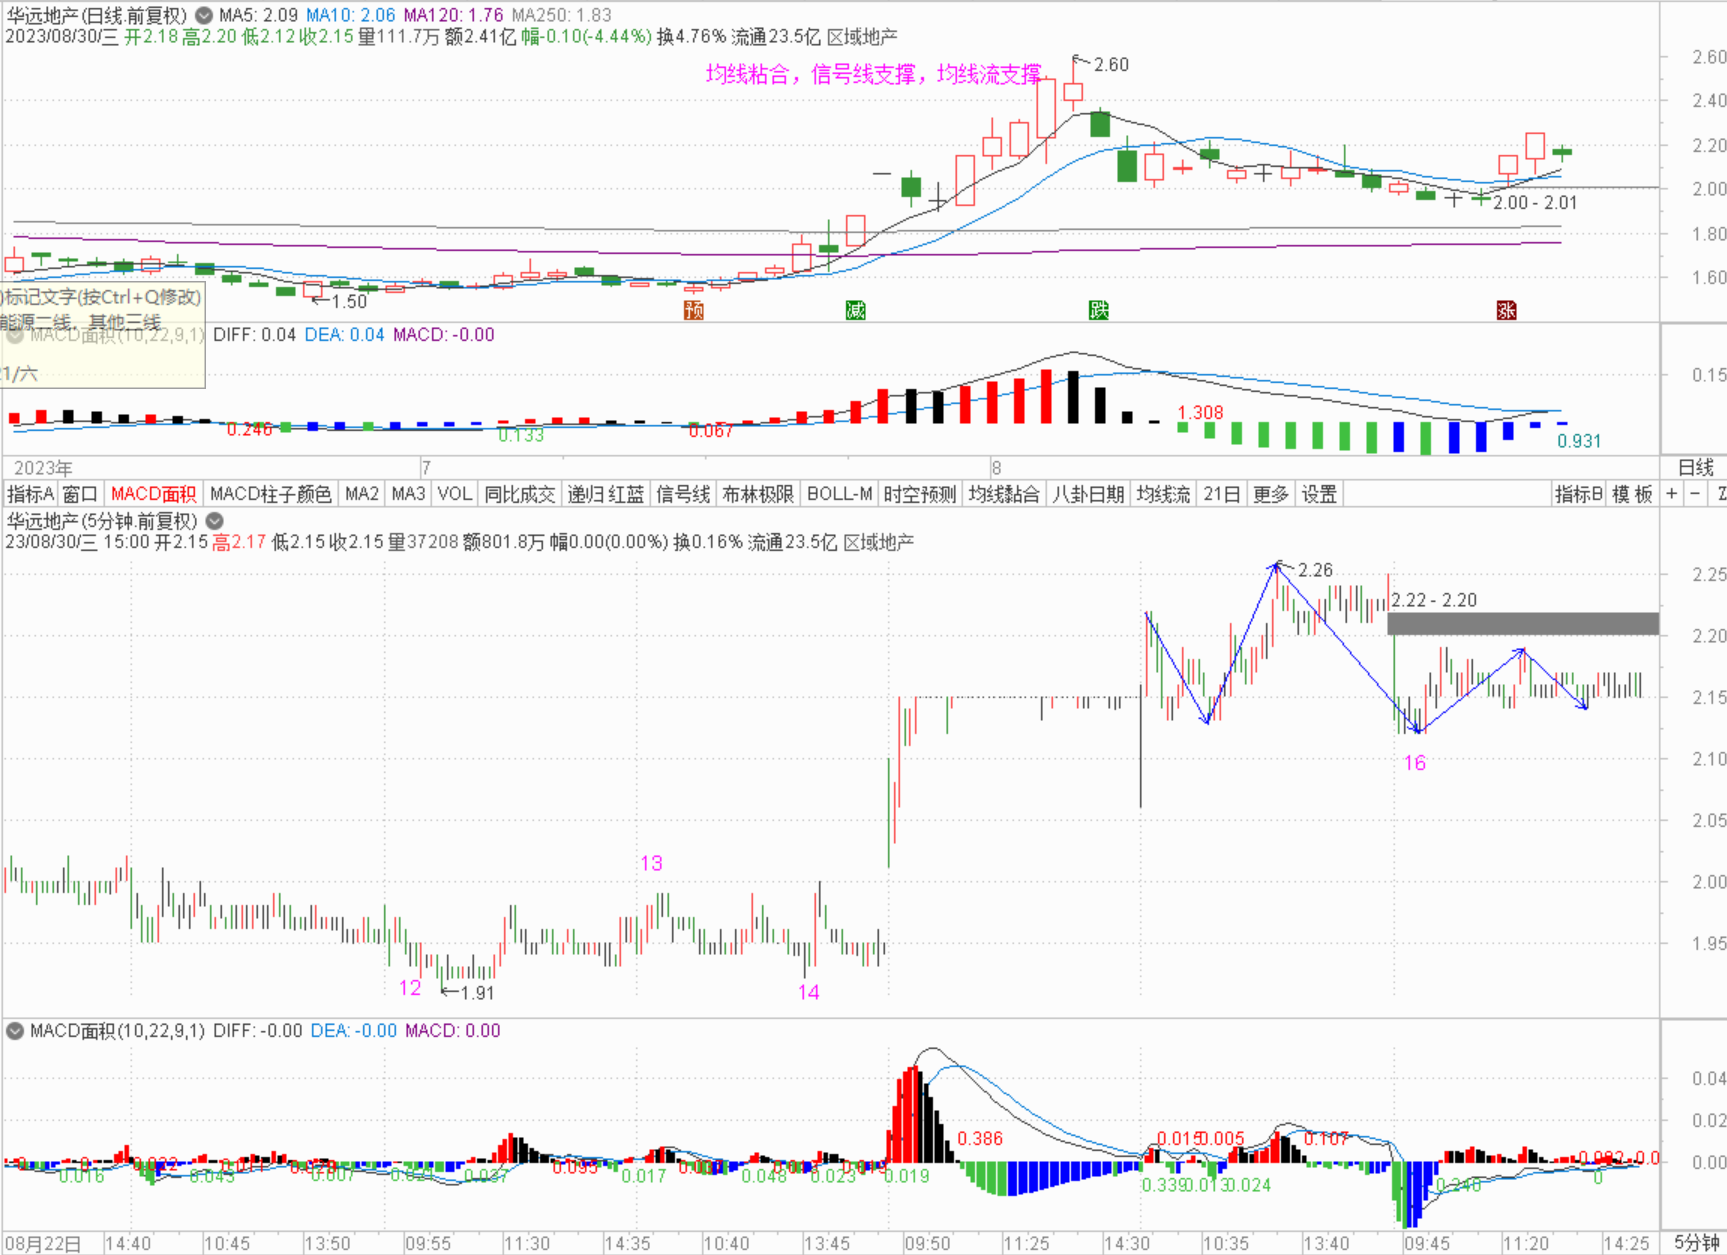Click the 日线 period label
This screenshot has width=1727, height=1255.
1695,467
